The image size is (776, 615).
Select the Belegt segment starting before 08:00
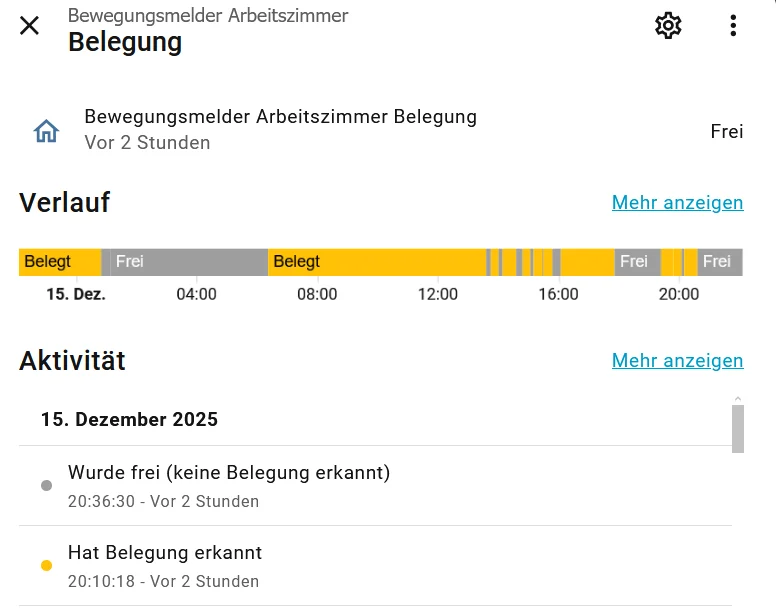pyautogui.click(x=375, y=262)
